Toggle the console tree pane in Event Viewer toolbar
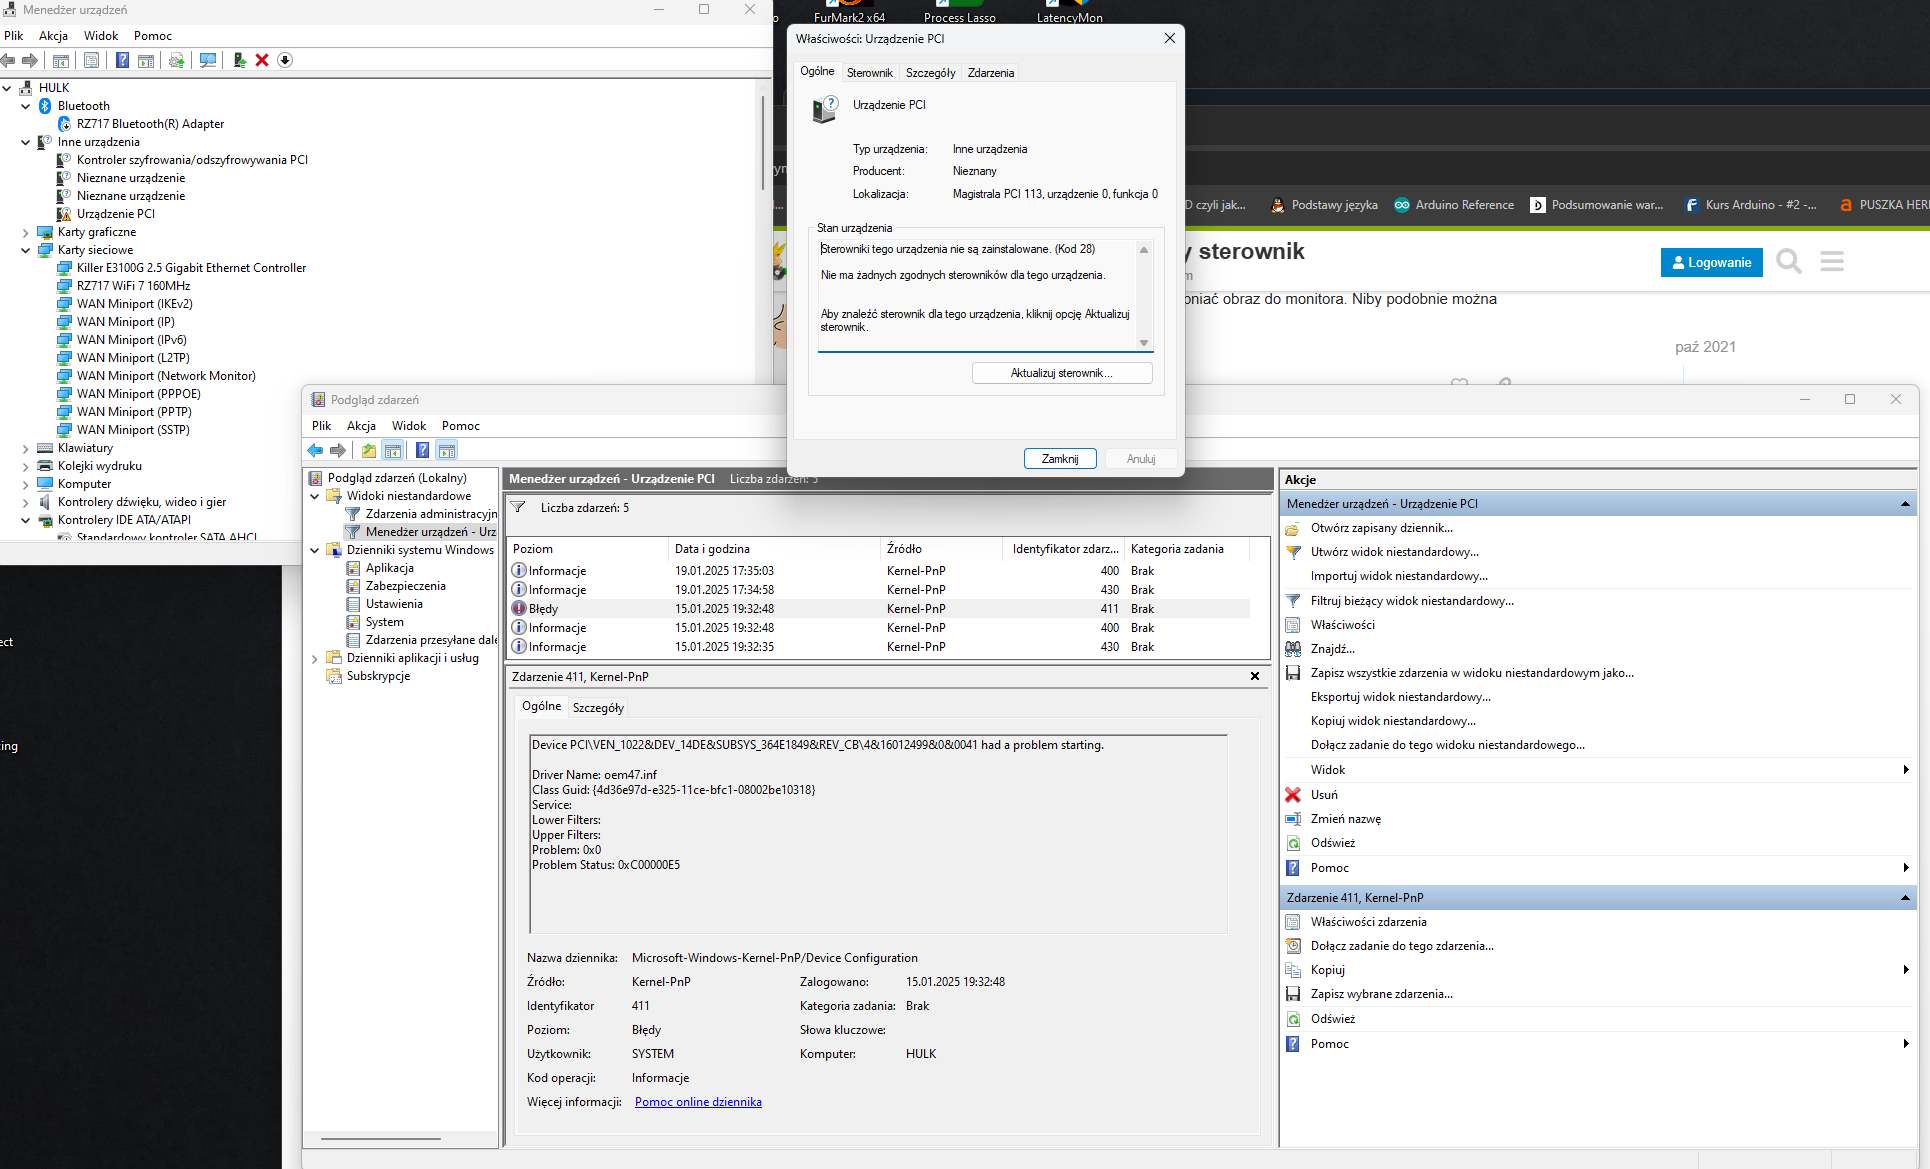Image resolution: width=1930 pixels, height=1169 pixels. [393, 450]
